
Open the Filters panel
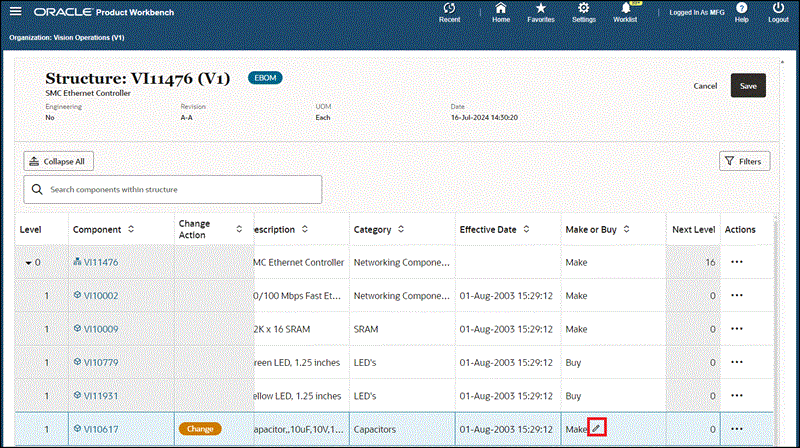[744, 161]
